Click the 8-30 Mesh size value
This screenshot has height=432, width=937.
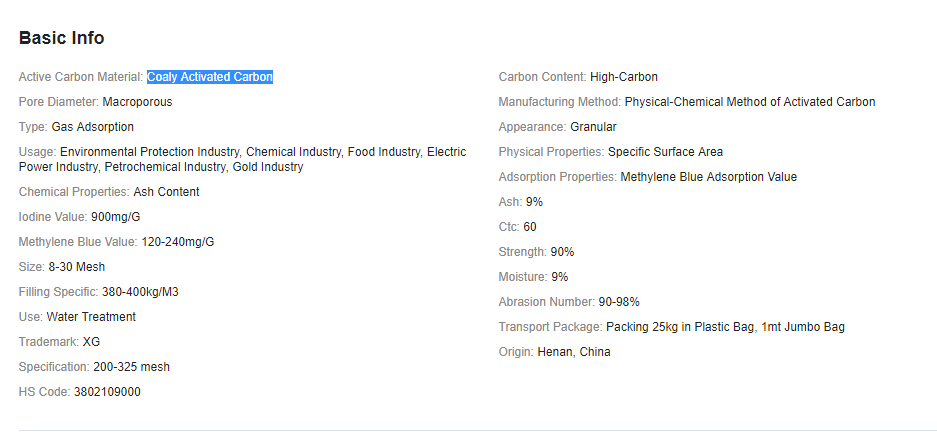tap(76, 267)
